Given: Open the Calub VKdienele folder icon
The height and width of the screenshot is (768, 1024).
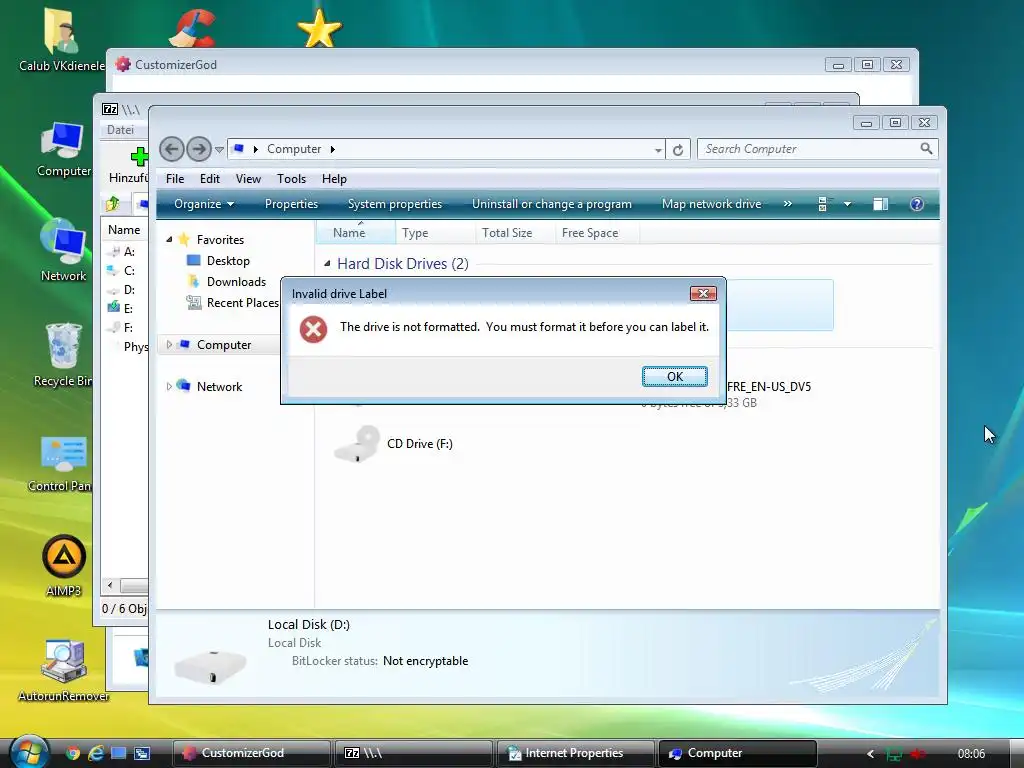Looking at the screenshot, I should 62,39.
